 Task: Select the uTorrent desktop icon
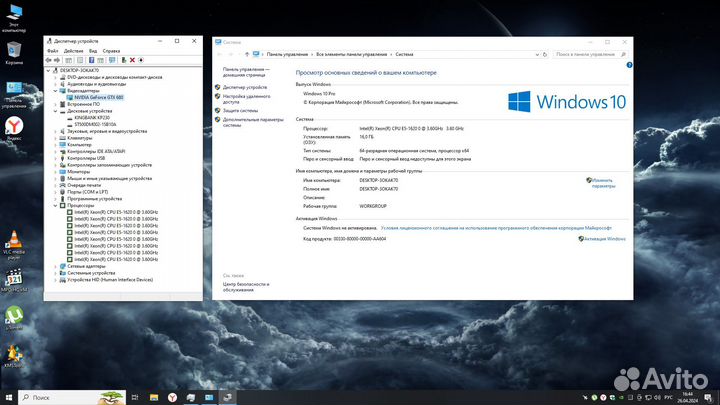pyautogui.click(x=14, y=318)
